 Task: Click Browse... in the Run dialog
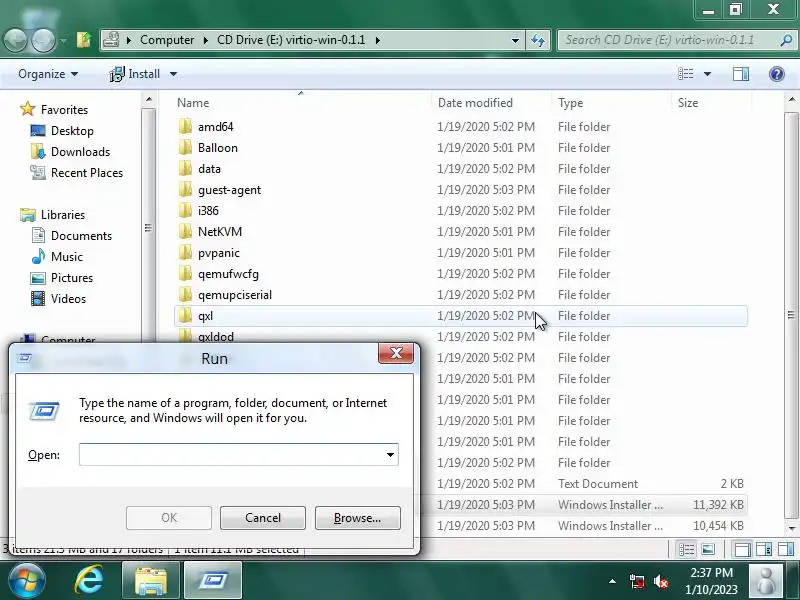coord(358,518)
